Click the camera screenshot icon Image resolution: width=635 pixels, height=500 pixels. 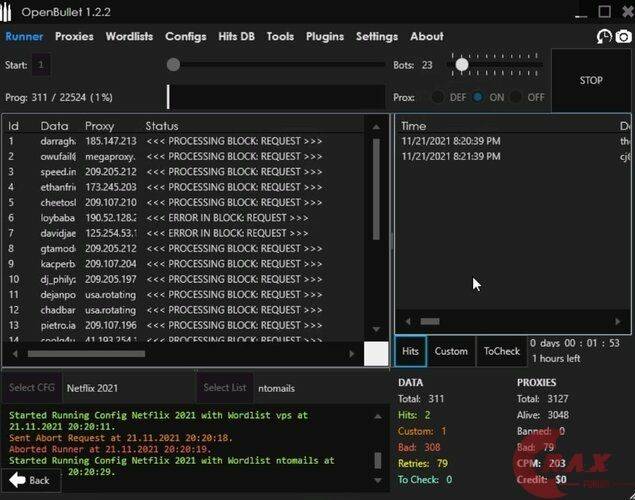click(x=623, y=37)
